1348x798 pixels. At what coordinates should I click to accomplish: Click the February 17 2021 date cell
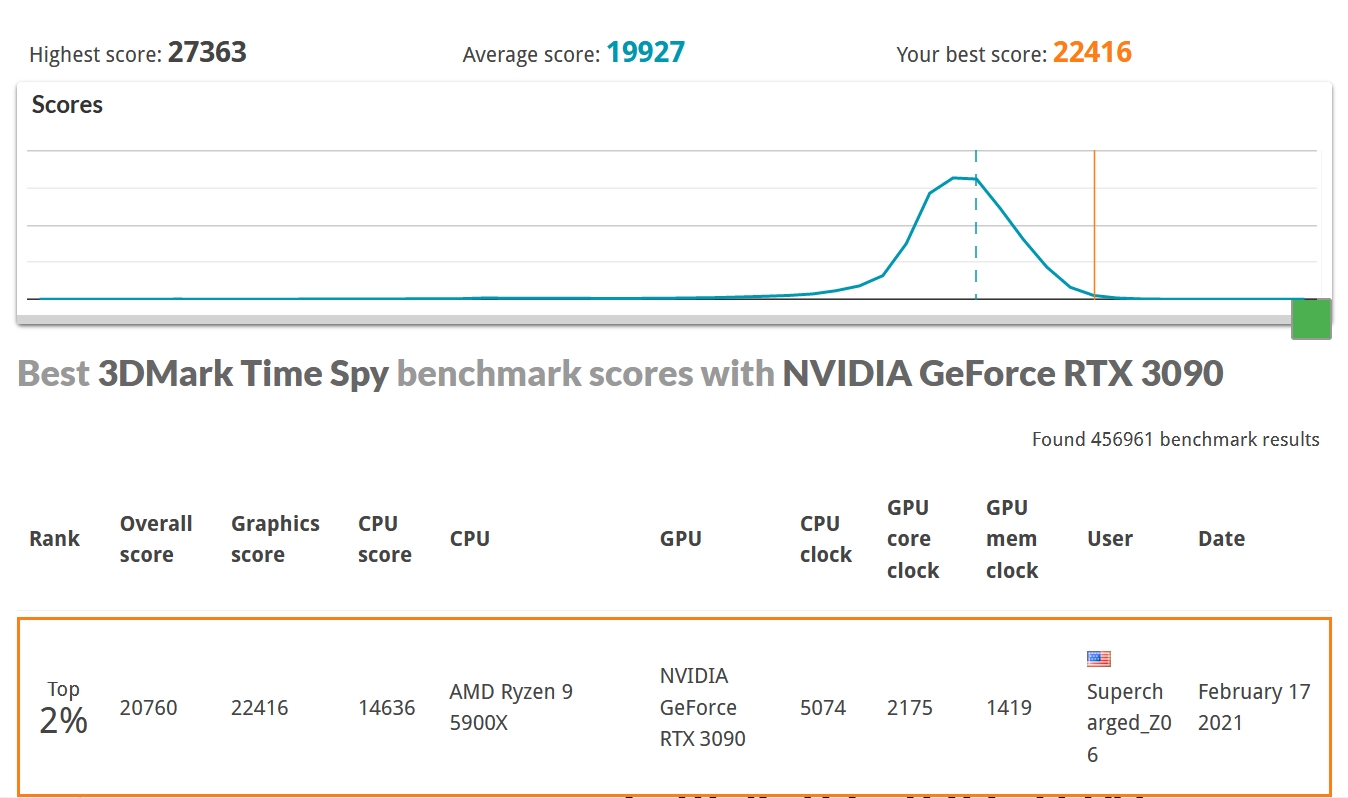click(x=1253, y=707)
